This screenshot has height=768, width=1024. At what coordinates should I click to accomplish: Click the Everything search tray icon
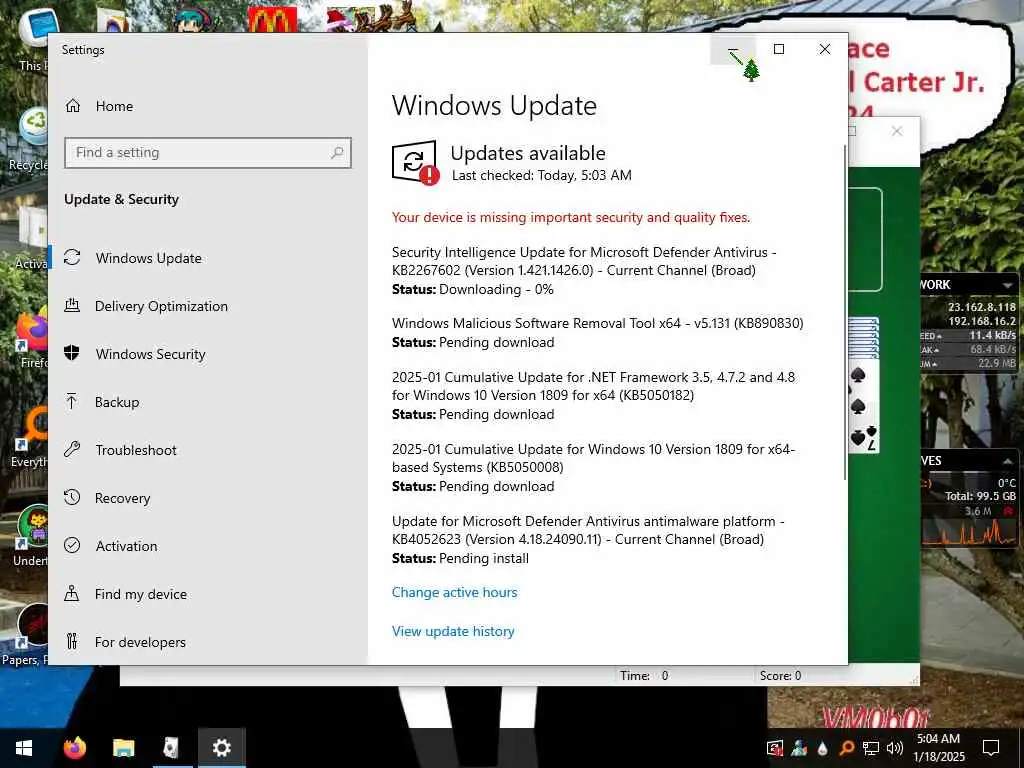click(x=846, y=748)
